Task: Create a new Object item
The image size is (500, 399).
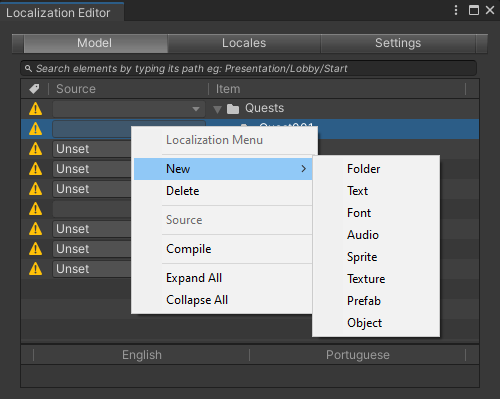Action: (376, 323)
